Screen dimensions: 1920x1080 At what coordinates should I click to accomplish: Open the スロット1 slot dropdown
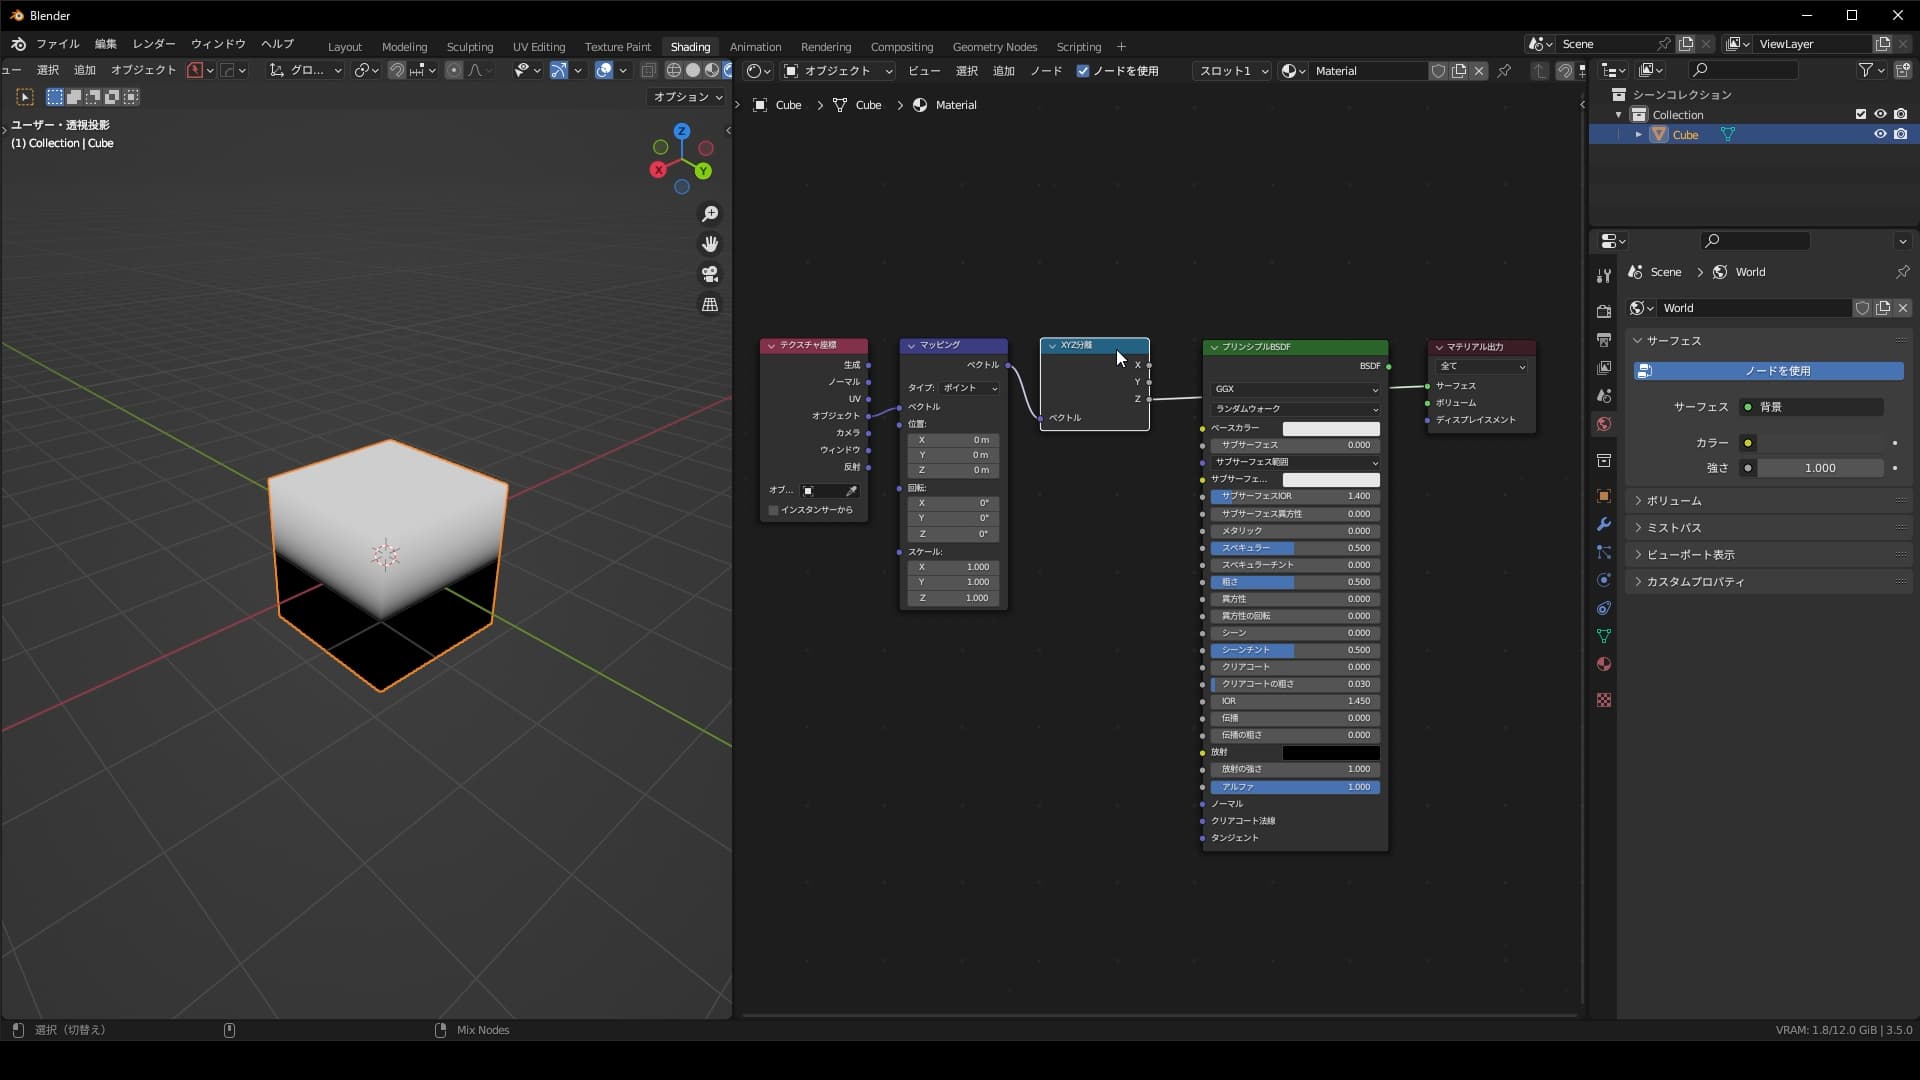tap(1230, 70)
